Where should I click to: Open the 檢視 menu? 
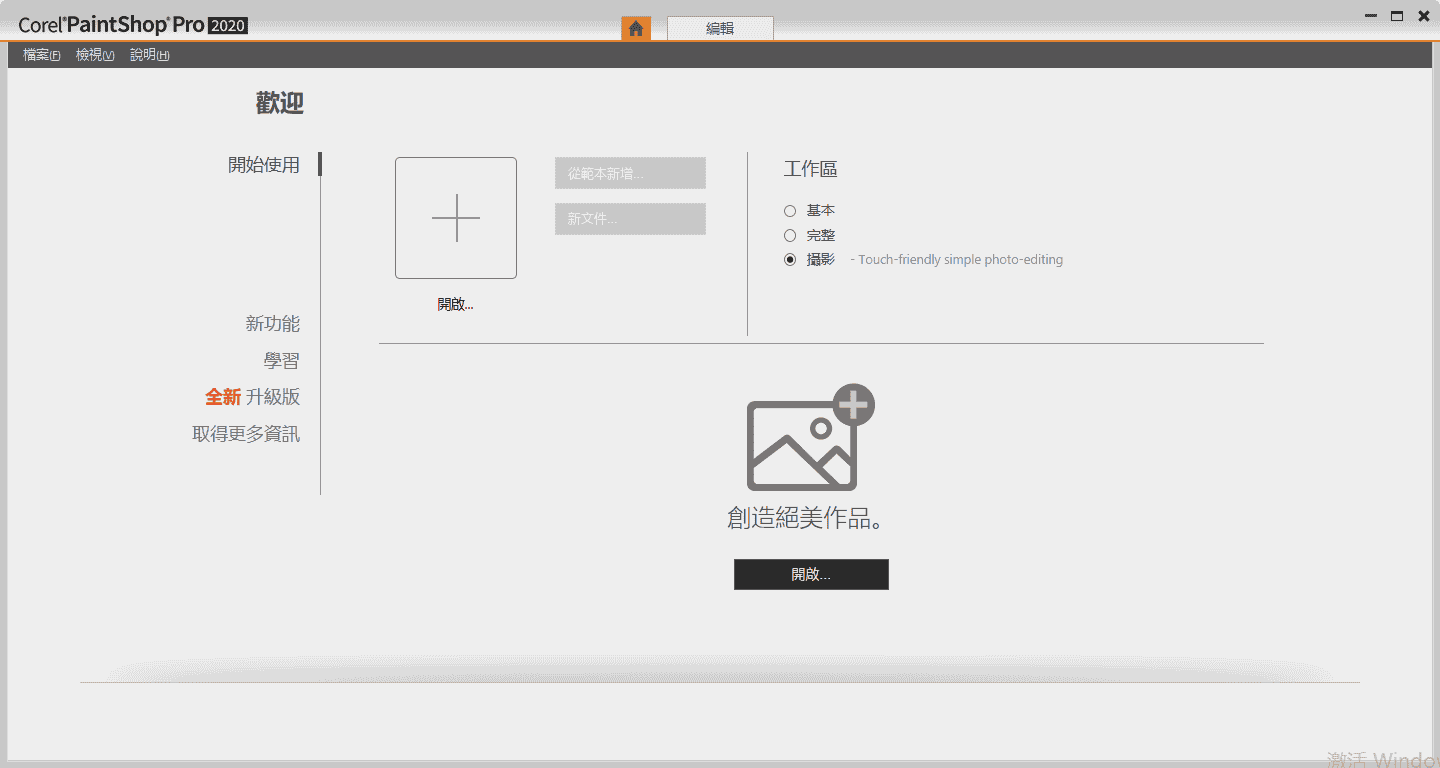pyautogui.click(x=95, y=55)
